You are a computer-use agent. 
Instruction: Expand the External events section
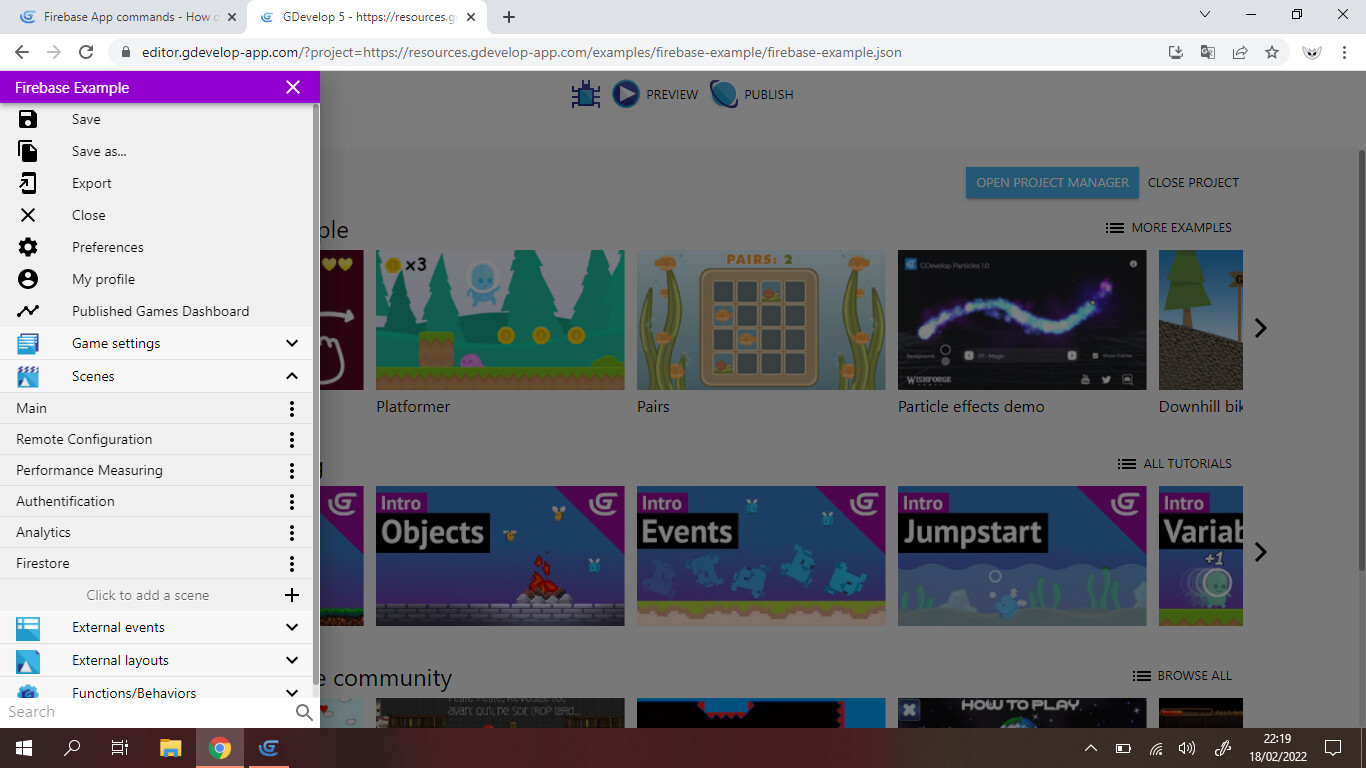click(x=292, y=627)
